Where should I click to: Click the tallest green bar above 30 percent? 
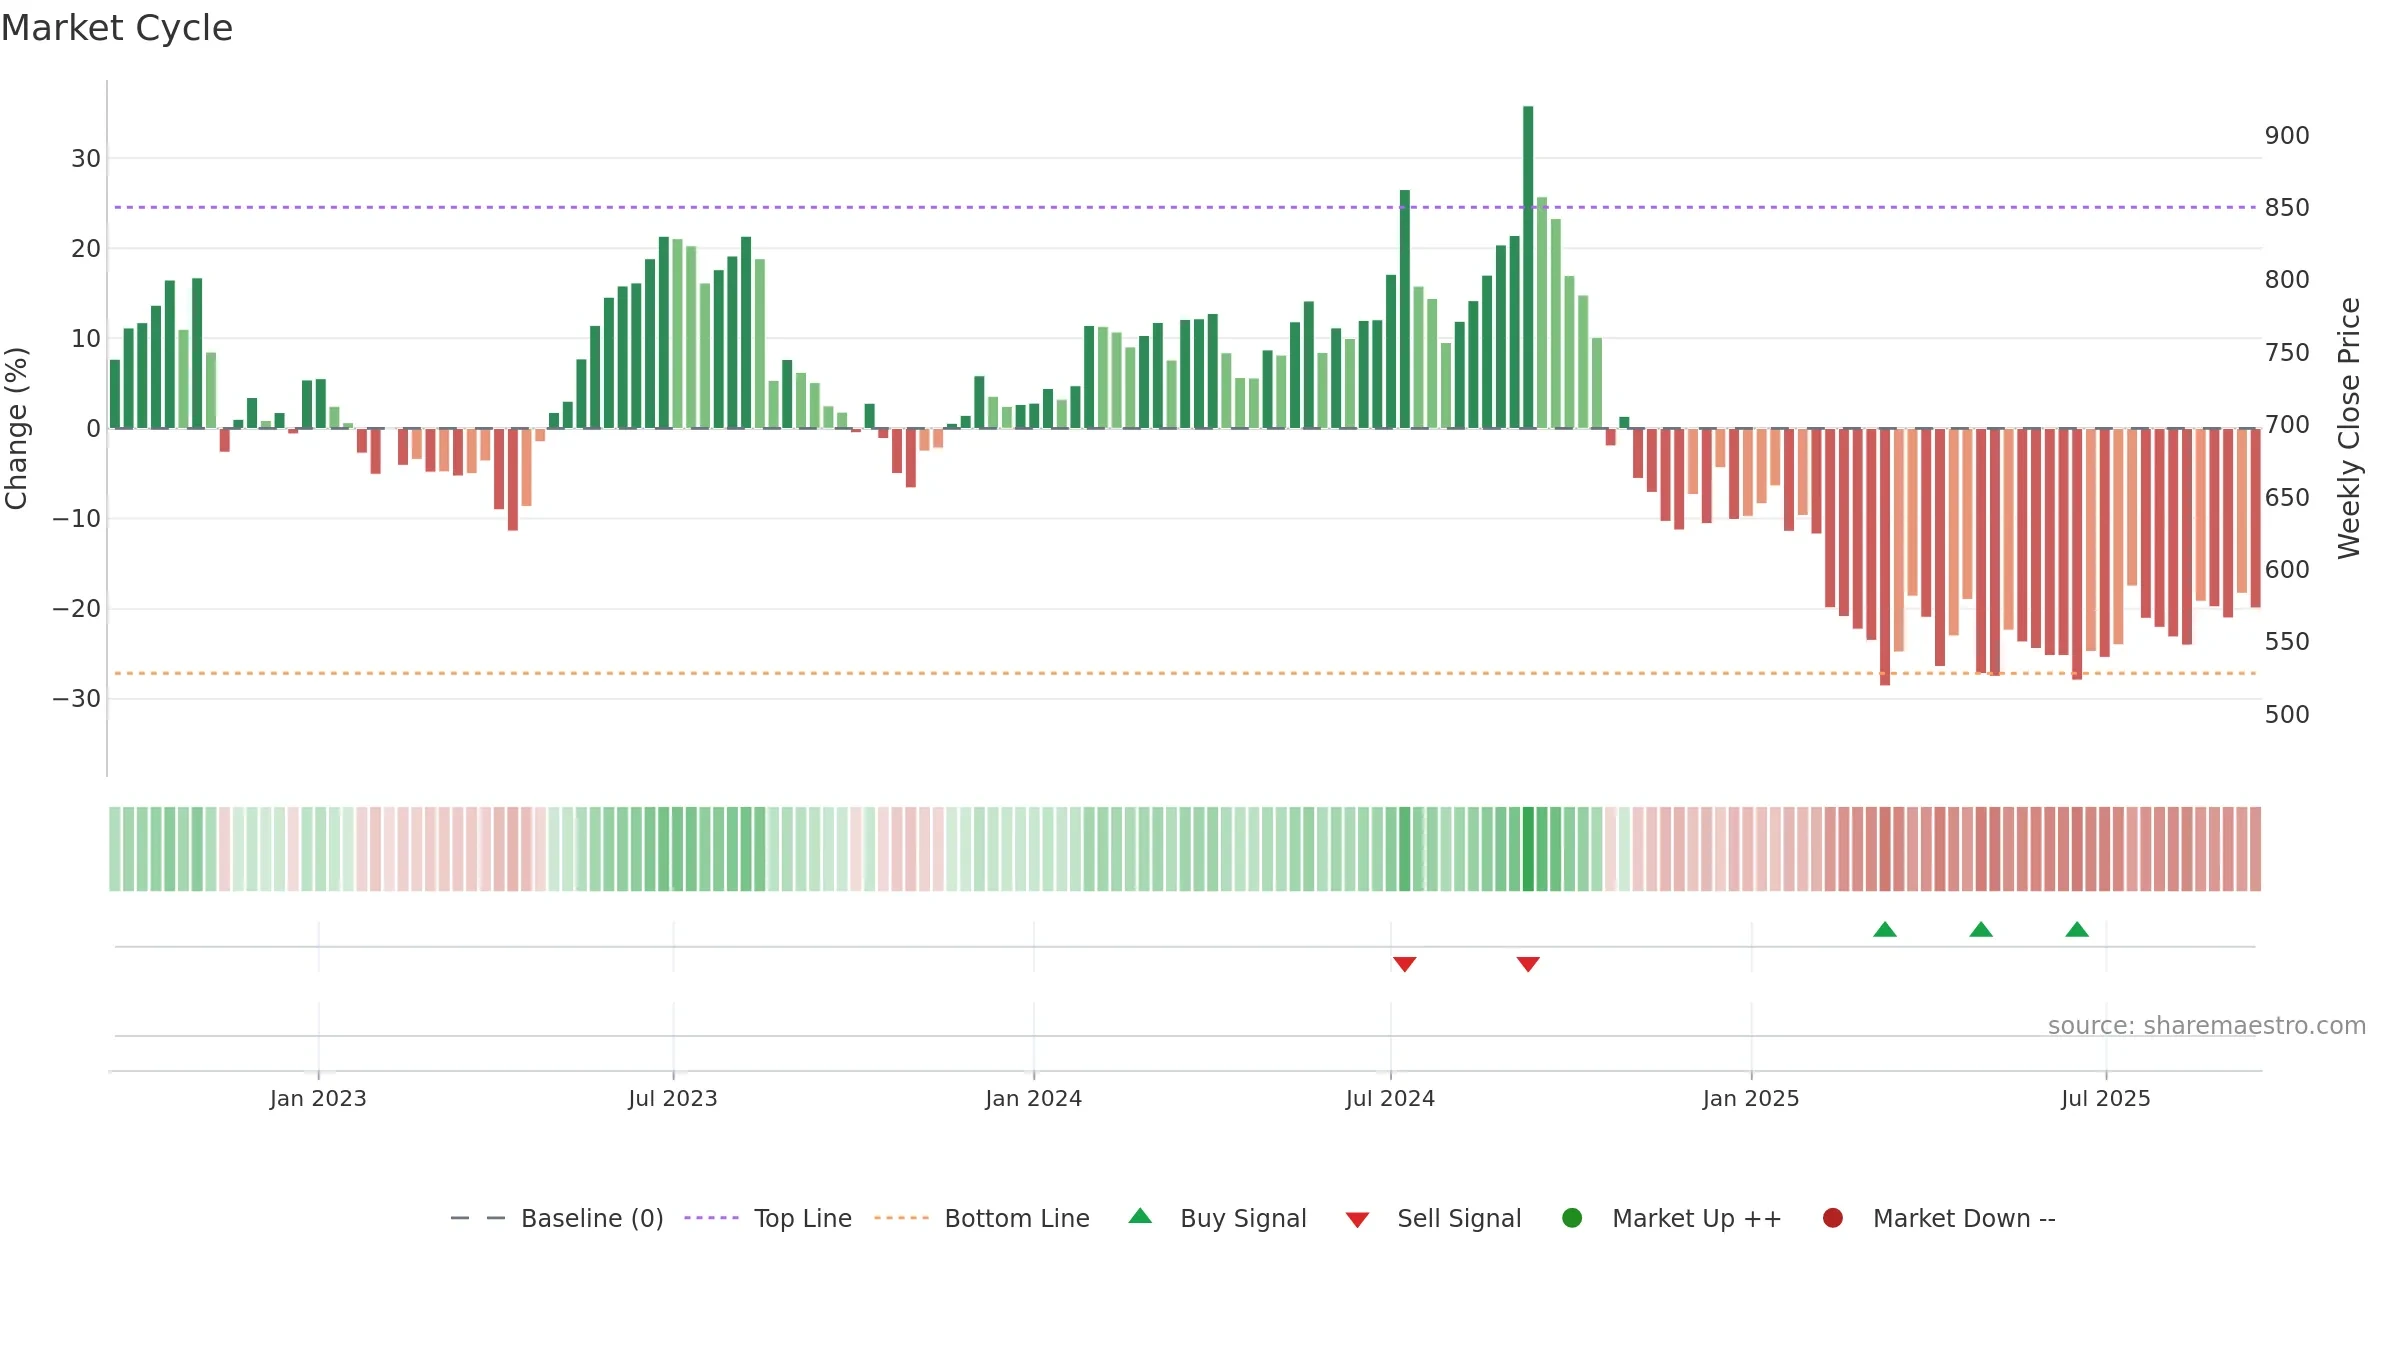(x=1528, y=267)
